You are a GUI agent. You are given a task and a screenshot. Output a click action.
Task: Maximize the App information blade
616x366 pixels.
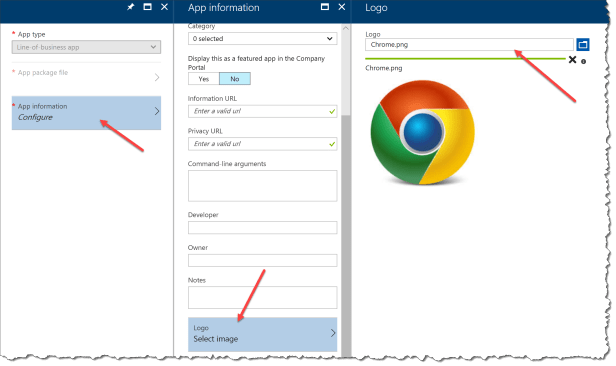[x=325, y=7]
